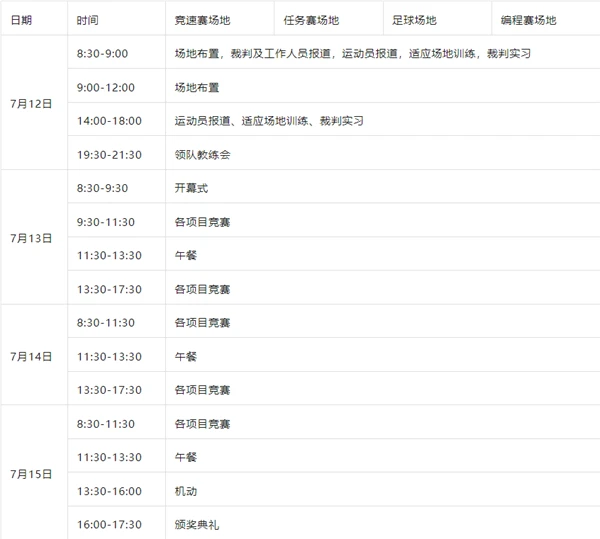
Task: Select the 7月12日 date cell
Action: 34,103
